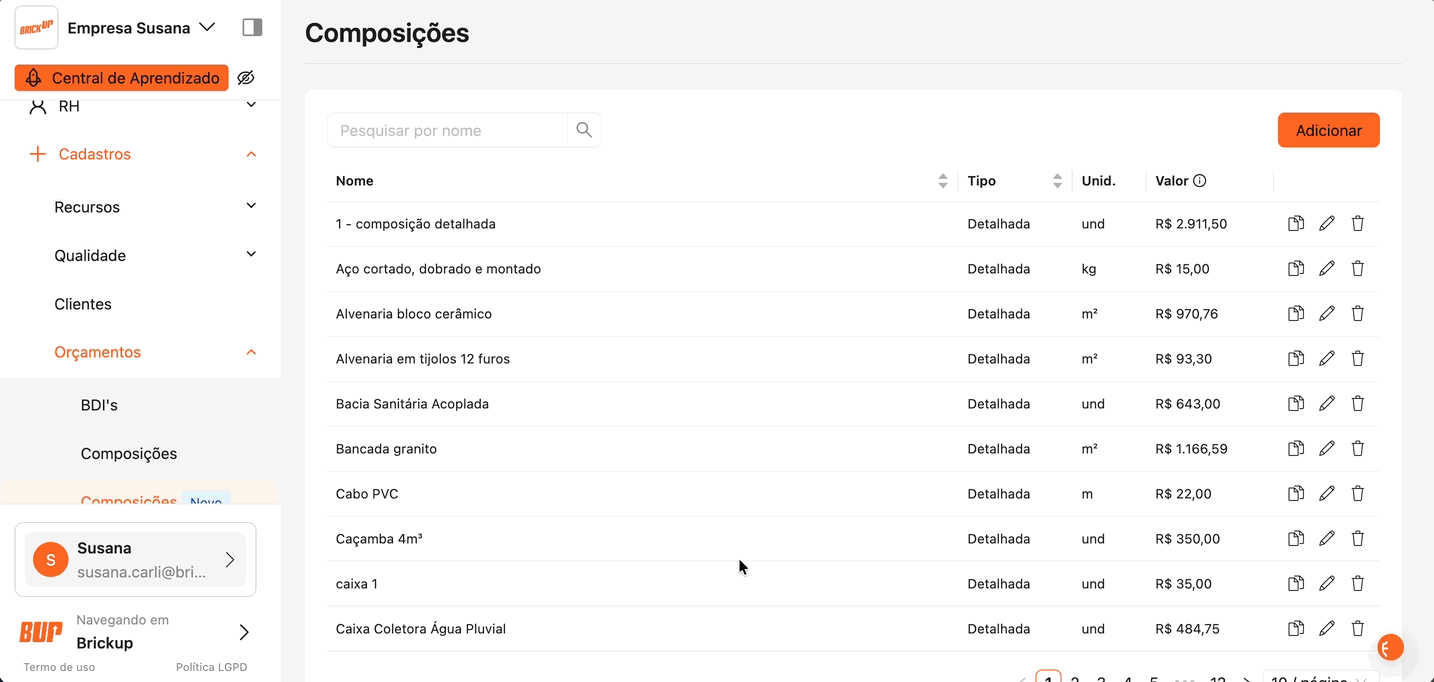Click the search magnifier icon
Screen dimensions: 1434x682
coord(584,130)
